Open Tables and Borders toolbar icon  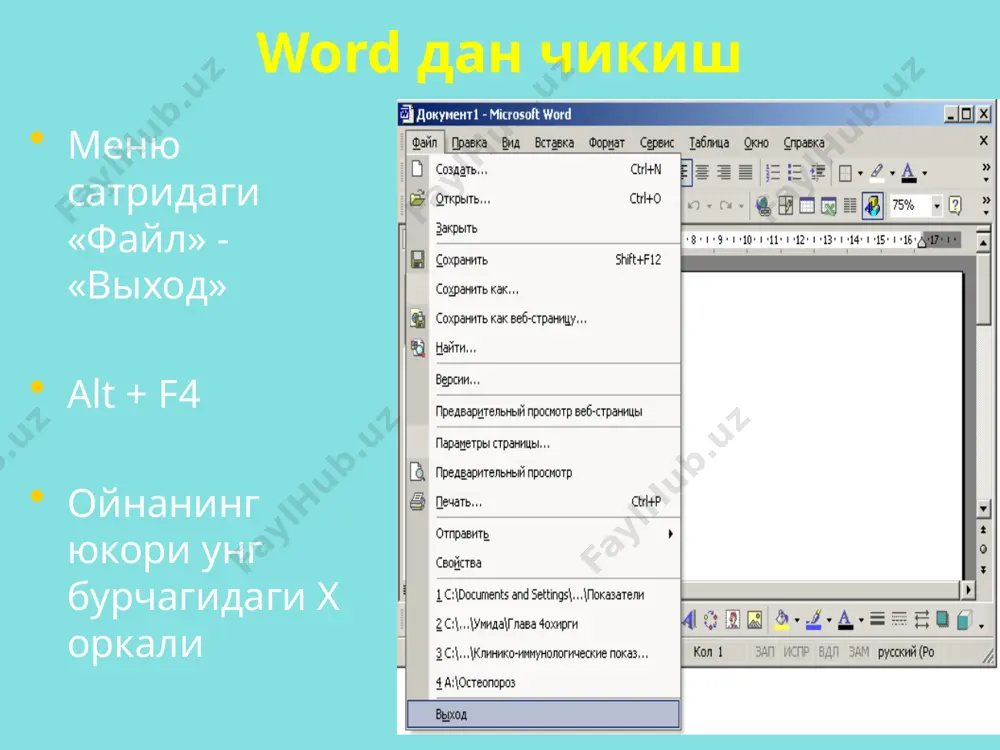click(786, 205)
